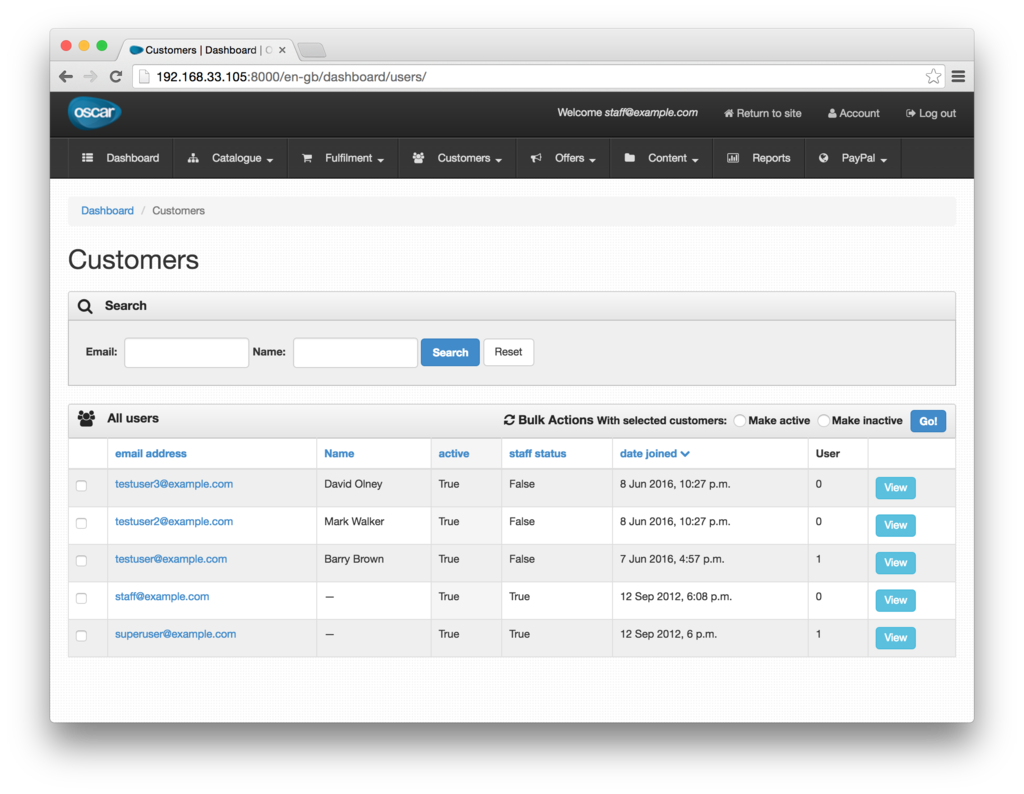Viewport: 1024px width, 794px height.
Task: Click the Reset button
Action: click(508, 353)
